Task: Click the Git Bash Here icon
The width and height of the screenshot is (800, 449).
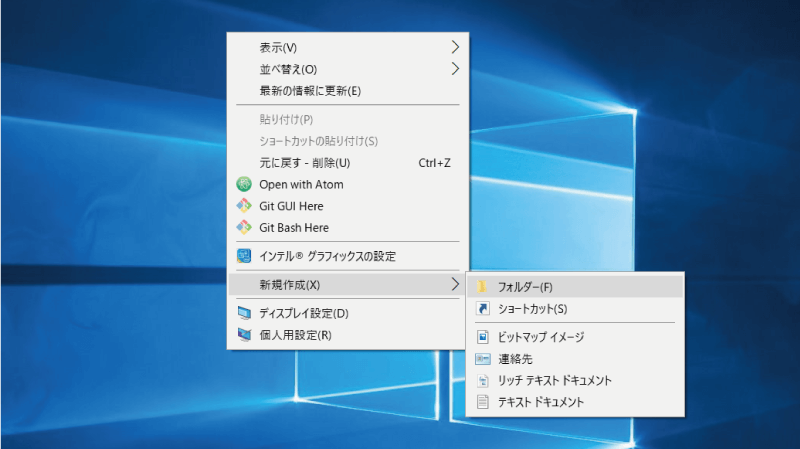Action: click(244, 227)
